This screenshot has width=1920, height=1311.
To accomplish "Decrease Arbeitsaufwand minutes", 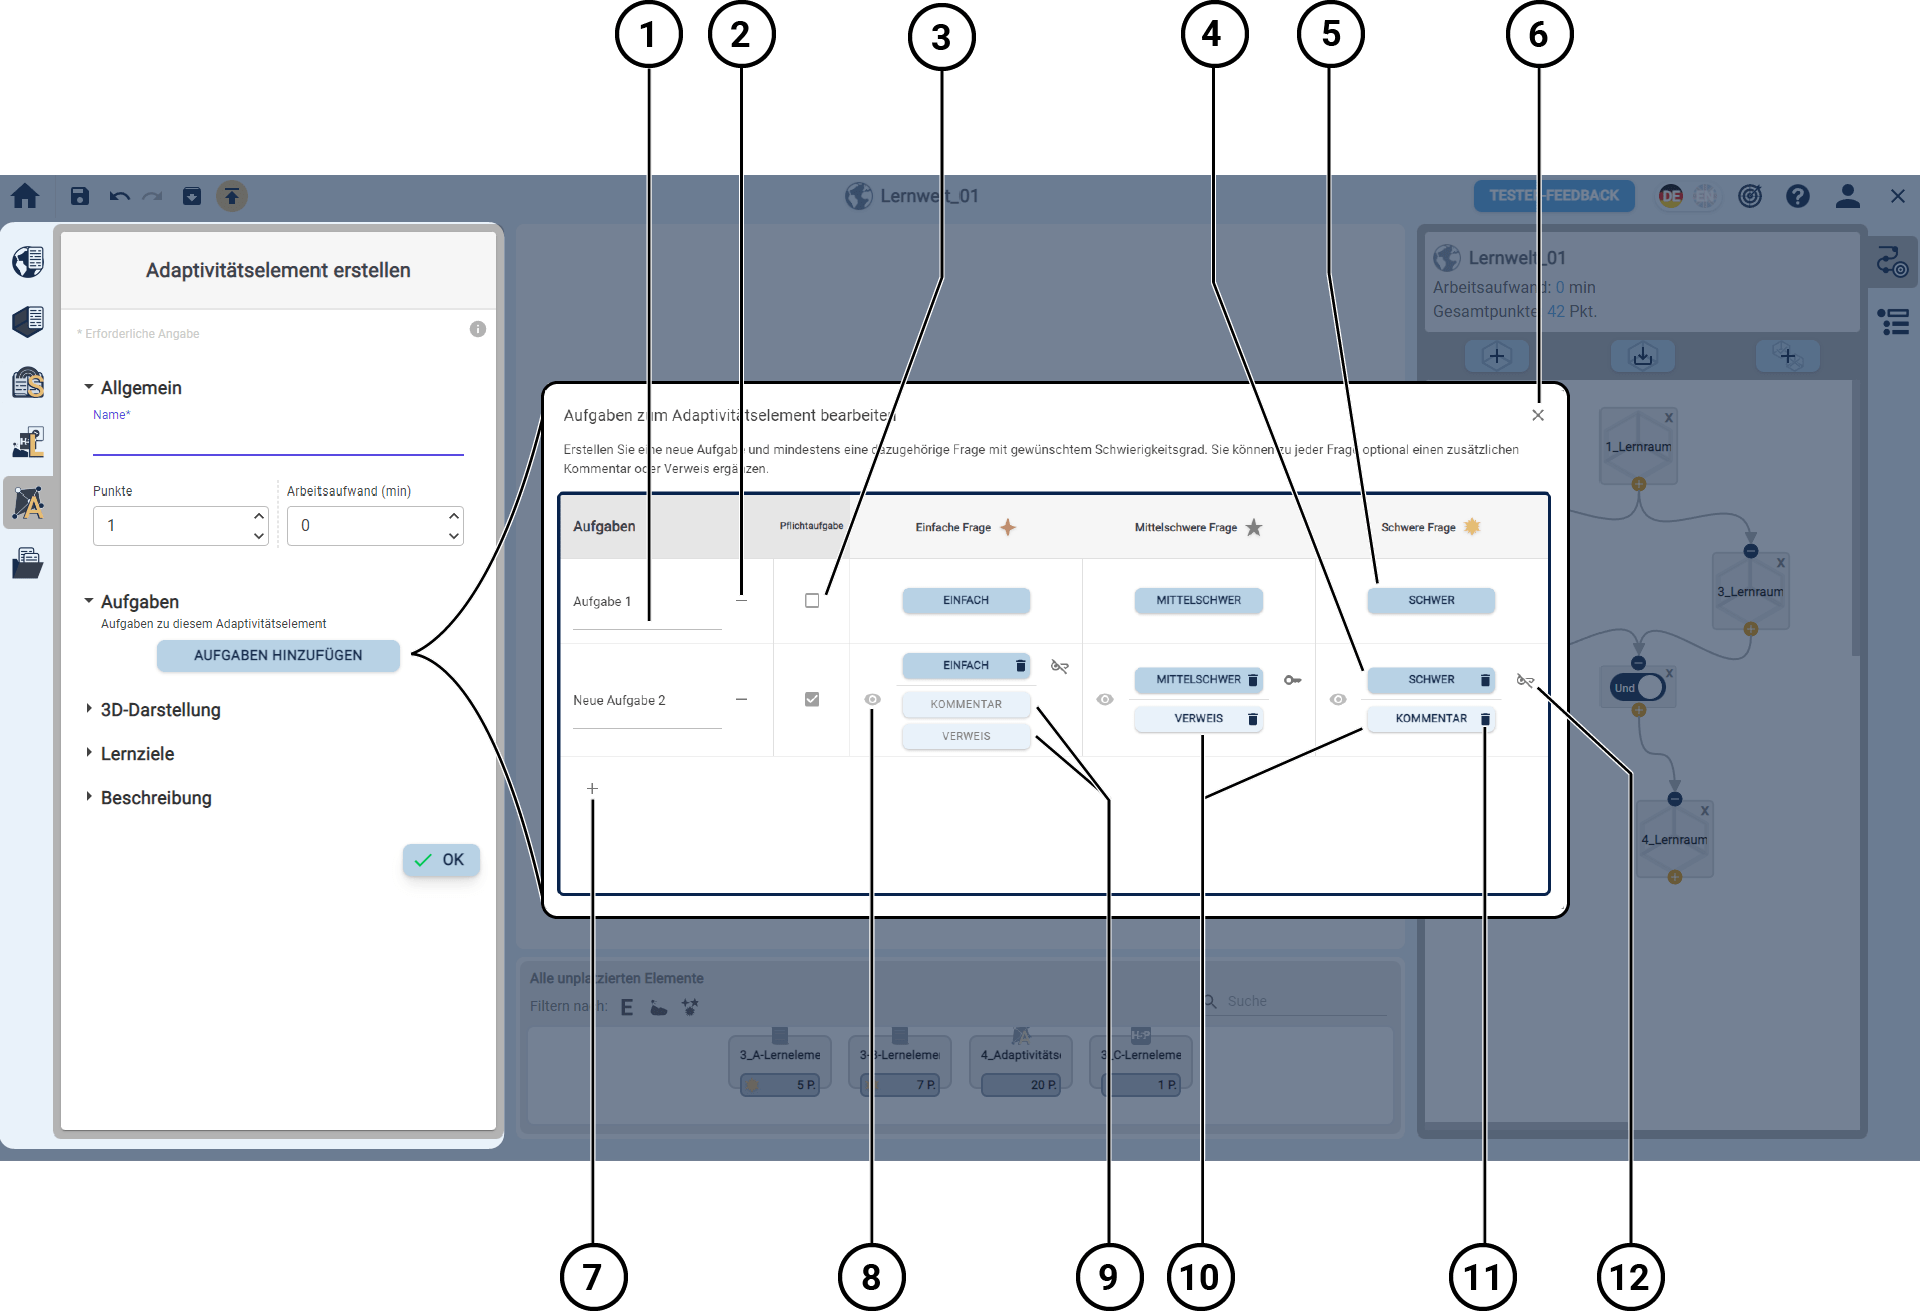I will click(x=454, y=536).
